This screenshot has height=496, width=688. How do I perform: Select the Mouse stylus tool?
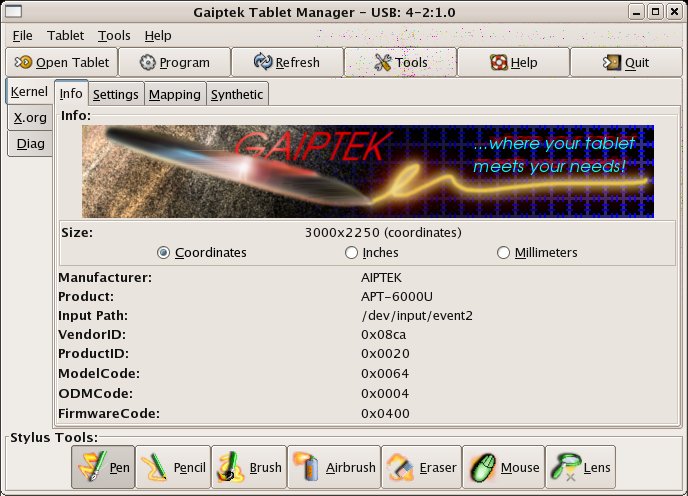[503, 467]
